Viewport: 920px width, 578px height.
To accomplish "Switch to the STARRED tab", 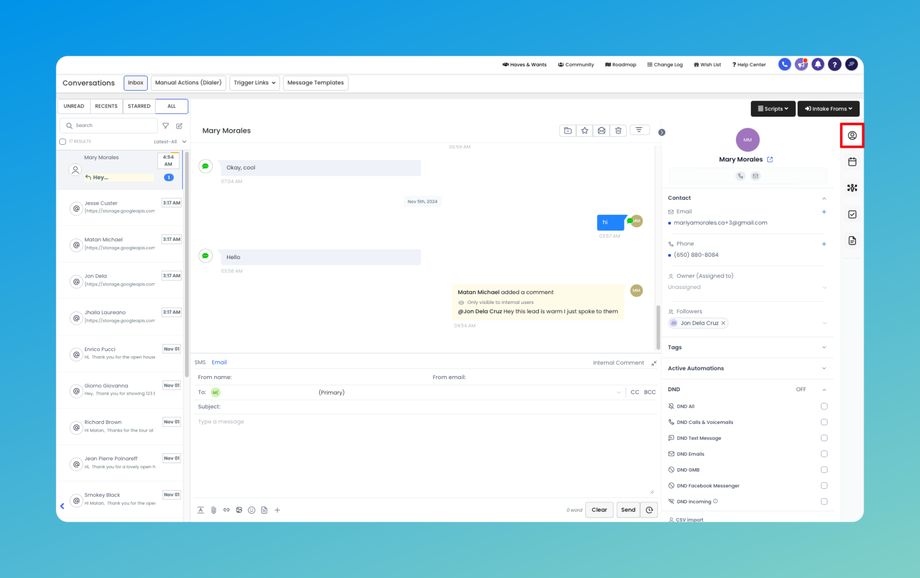I will point(139,106).
